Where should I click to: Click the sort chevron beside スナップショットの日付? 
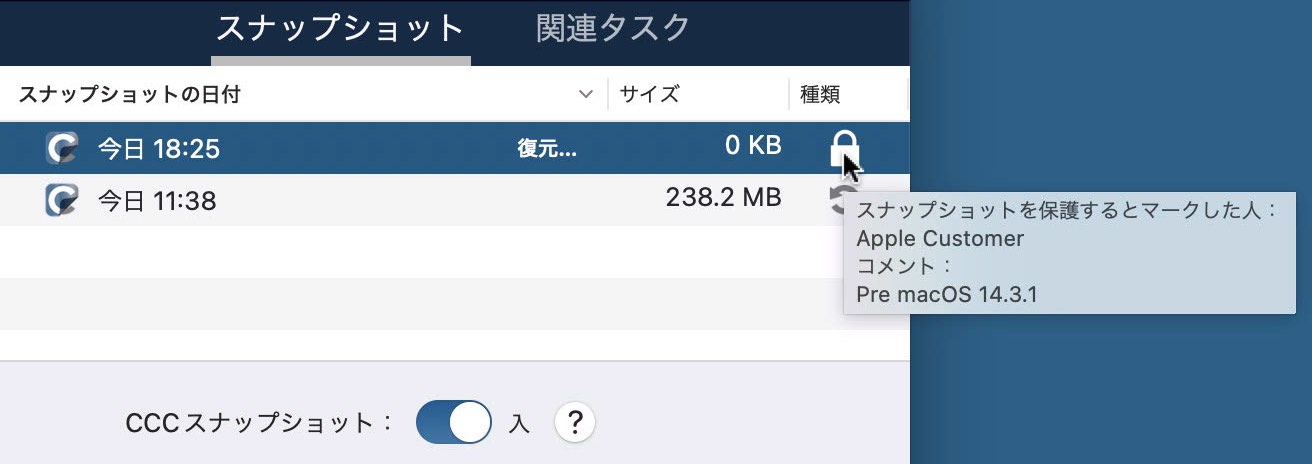(x=586, y=95)
